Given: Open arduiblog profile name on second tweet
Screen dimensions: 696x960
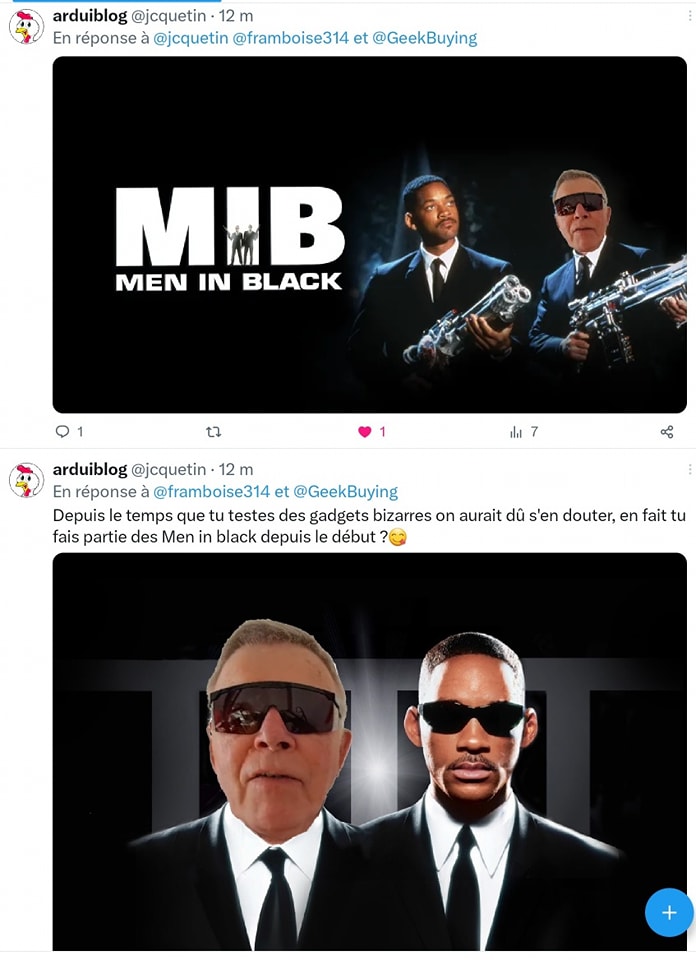Looking at the screenshot, I should pos(90,470).
